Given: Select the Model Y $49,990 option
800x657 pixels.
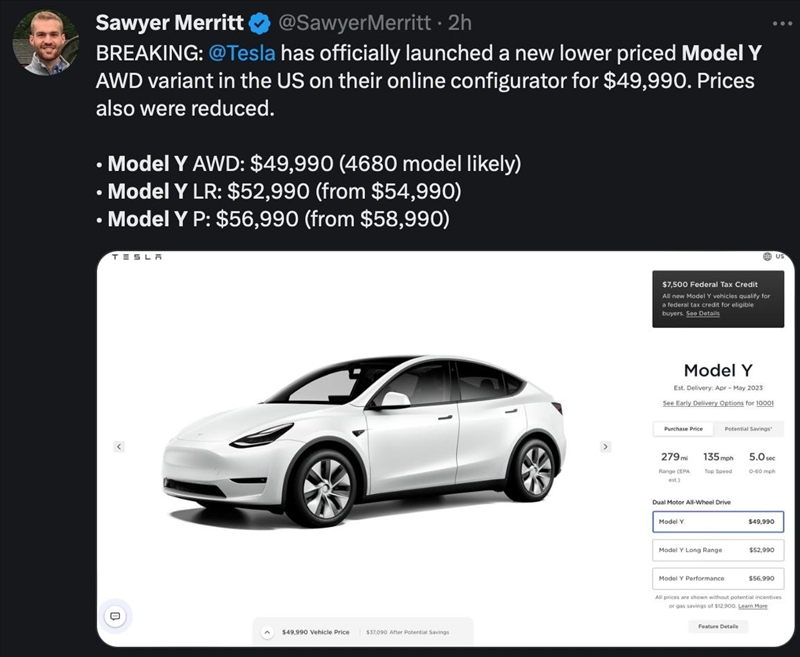Looking at the screenshot, I should pyautogui.click(x=716, y=522).
